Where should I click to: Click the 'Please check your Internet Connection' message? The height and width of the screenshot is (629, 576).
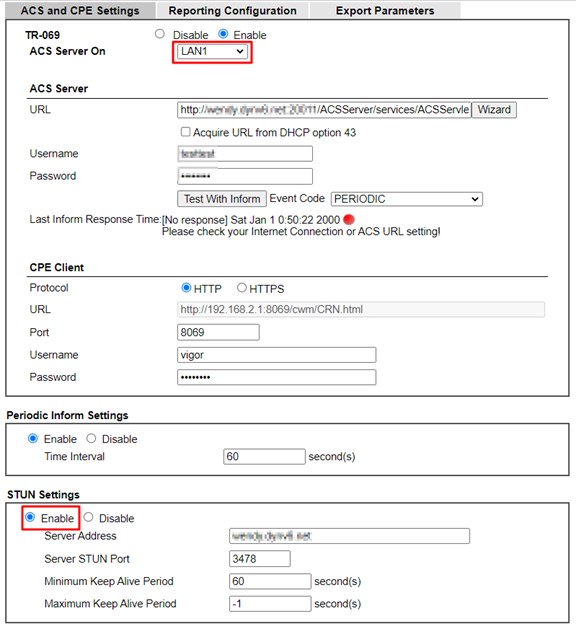(x=301, y=232)
